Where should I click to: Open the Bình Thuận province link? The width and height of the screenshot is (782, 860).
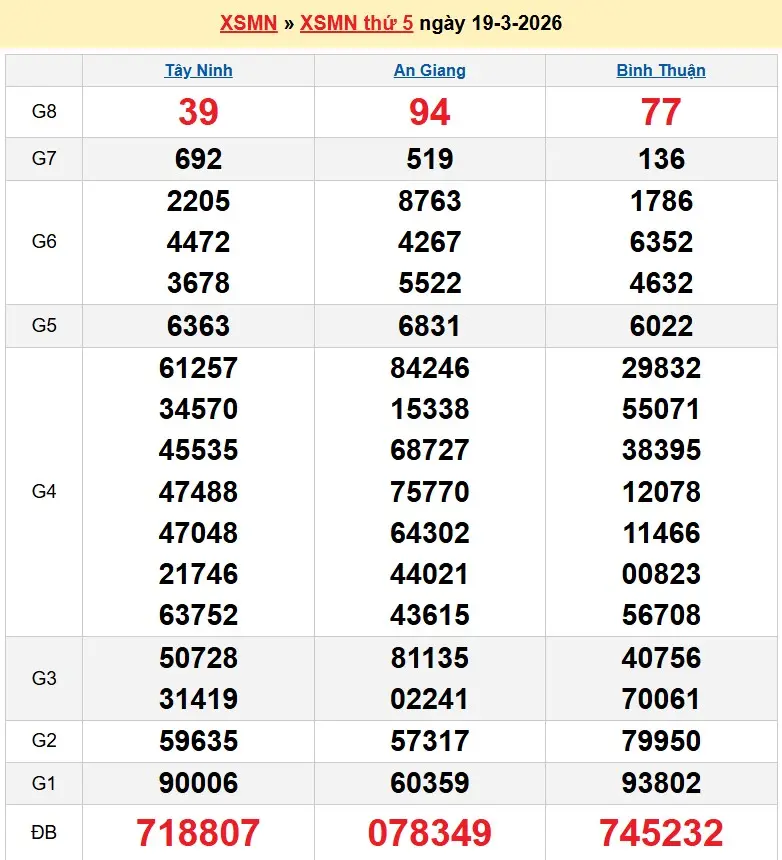click(x=661, y=70)
